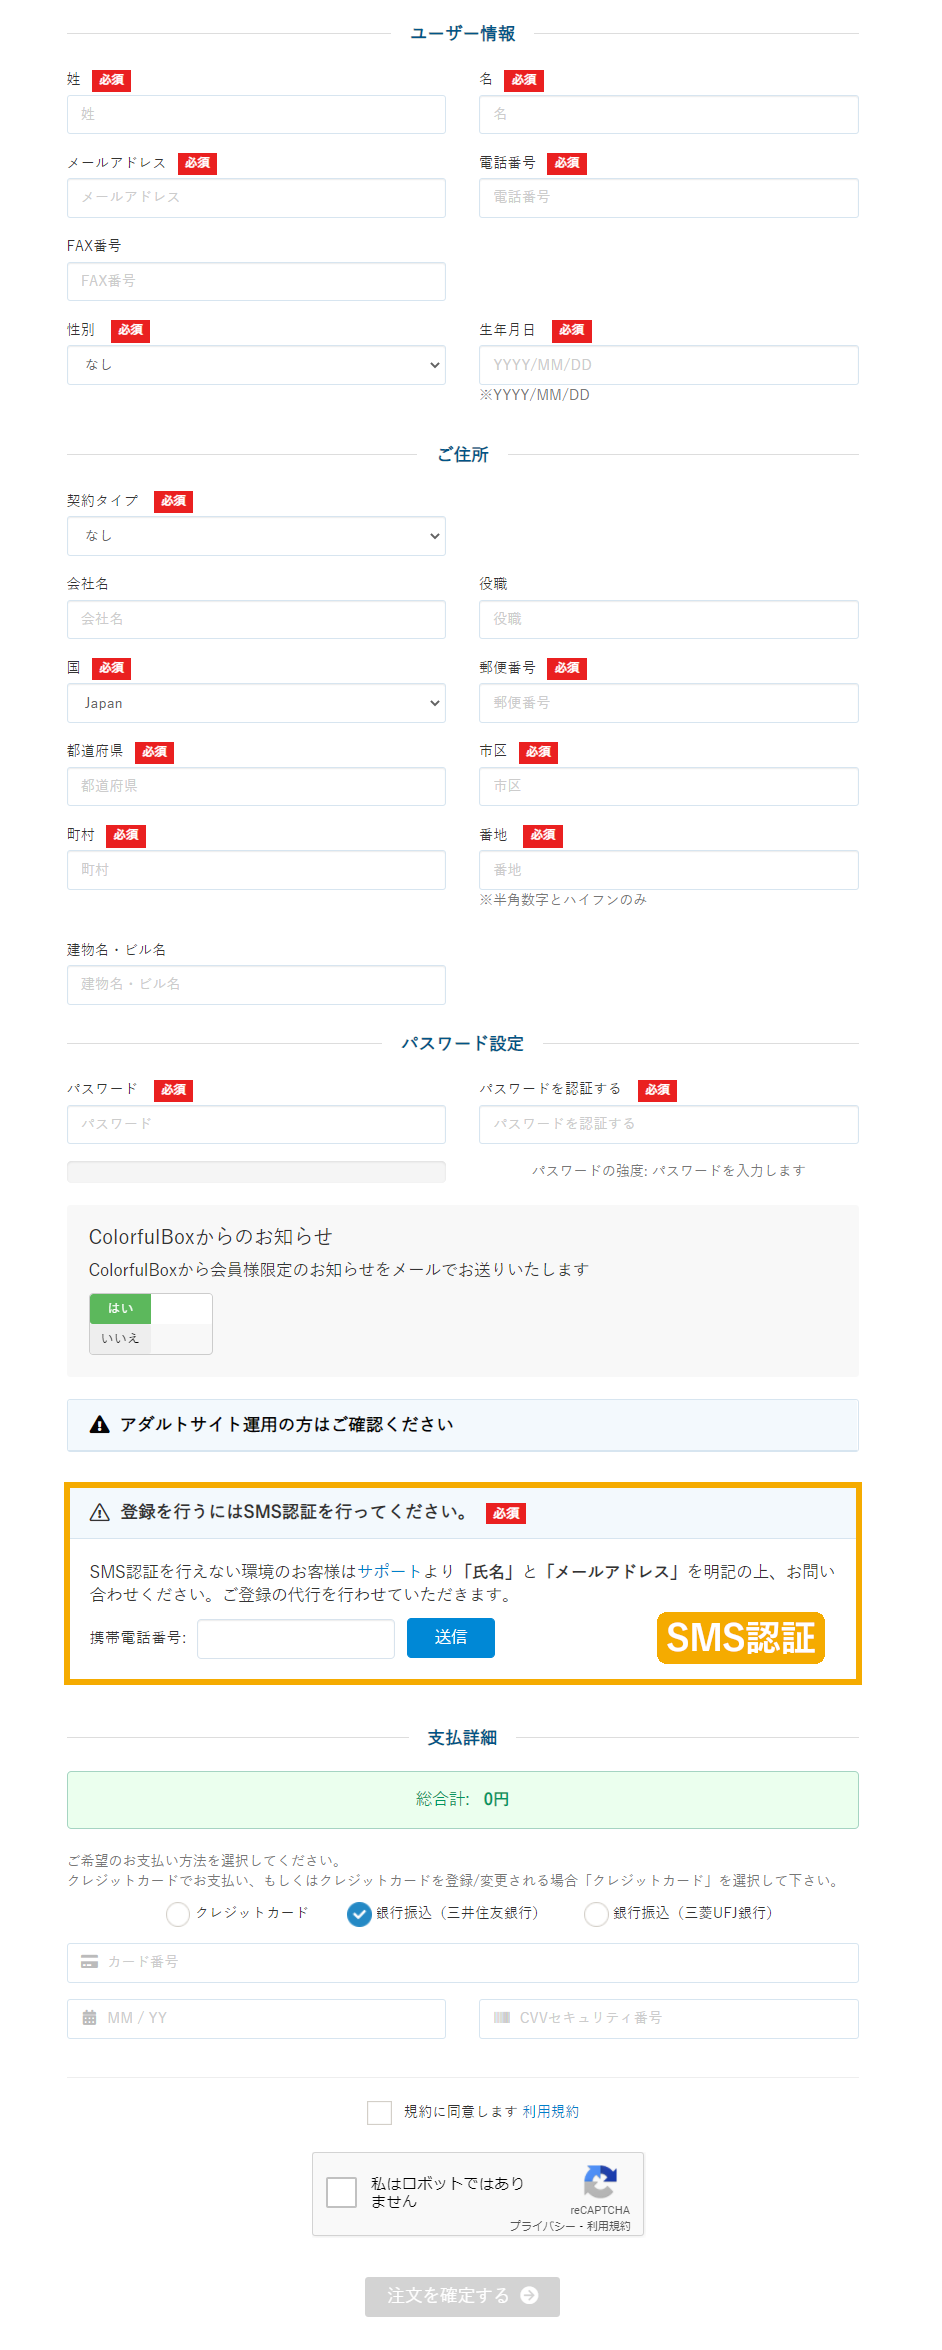Open the 性別 dropdown
Viewport: 942px width, 2350px height.
tap(256, 365)
